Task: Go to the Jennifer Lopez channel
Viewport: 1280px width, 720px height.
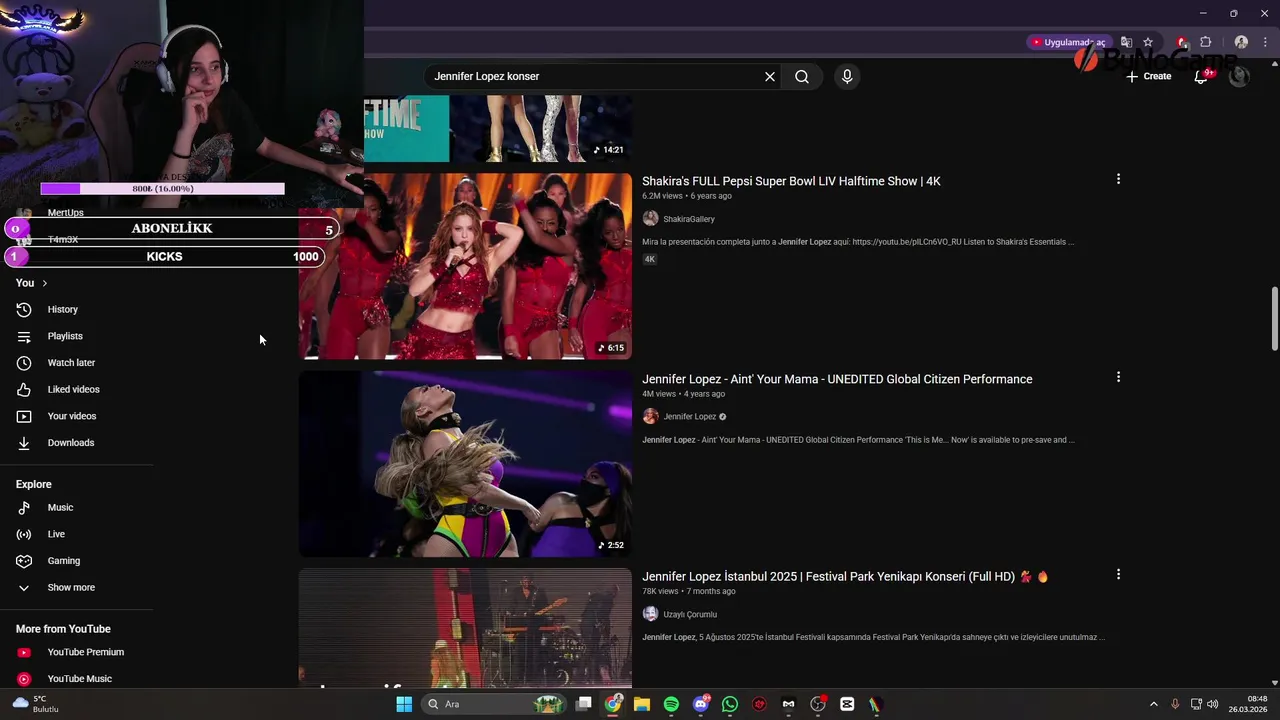Action: coord(689,417)
